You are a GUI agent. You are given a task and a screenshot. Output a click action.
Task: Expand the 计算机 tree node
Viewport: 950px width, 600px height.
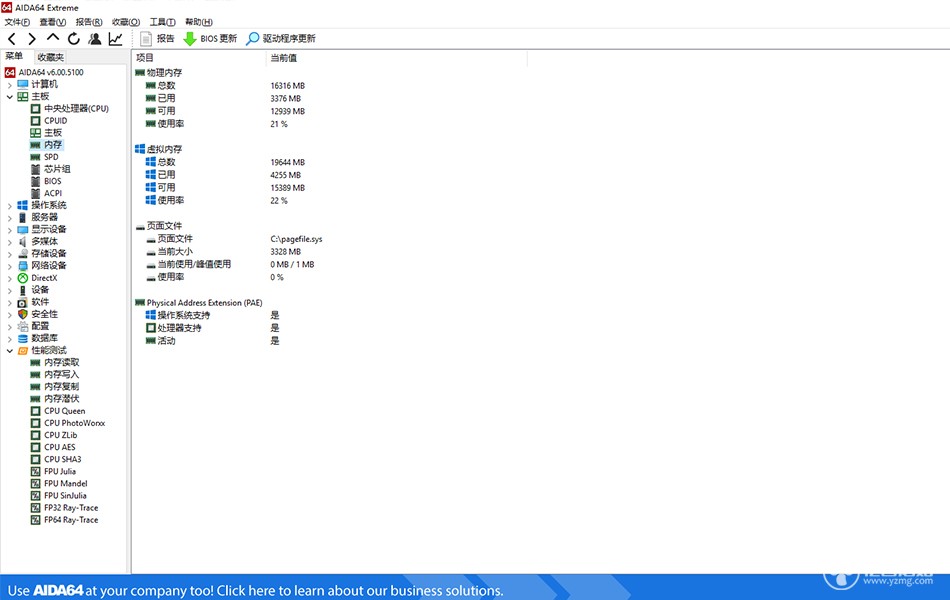[x=9, y=85]
